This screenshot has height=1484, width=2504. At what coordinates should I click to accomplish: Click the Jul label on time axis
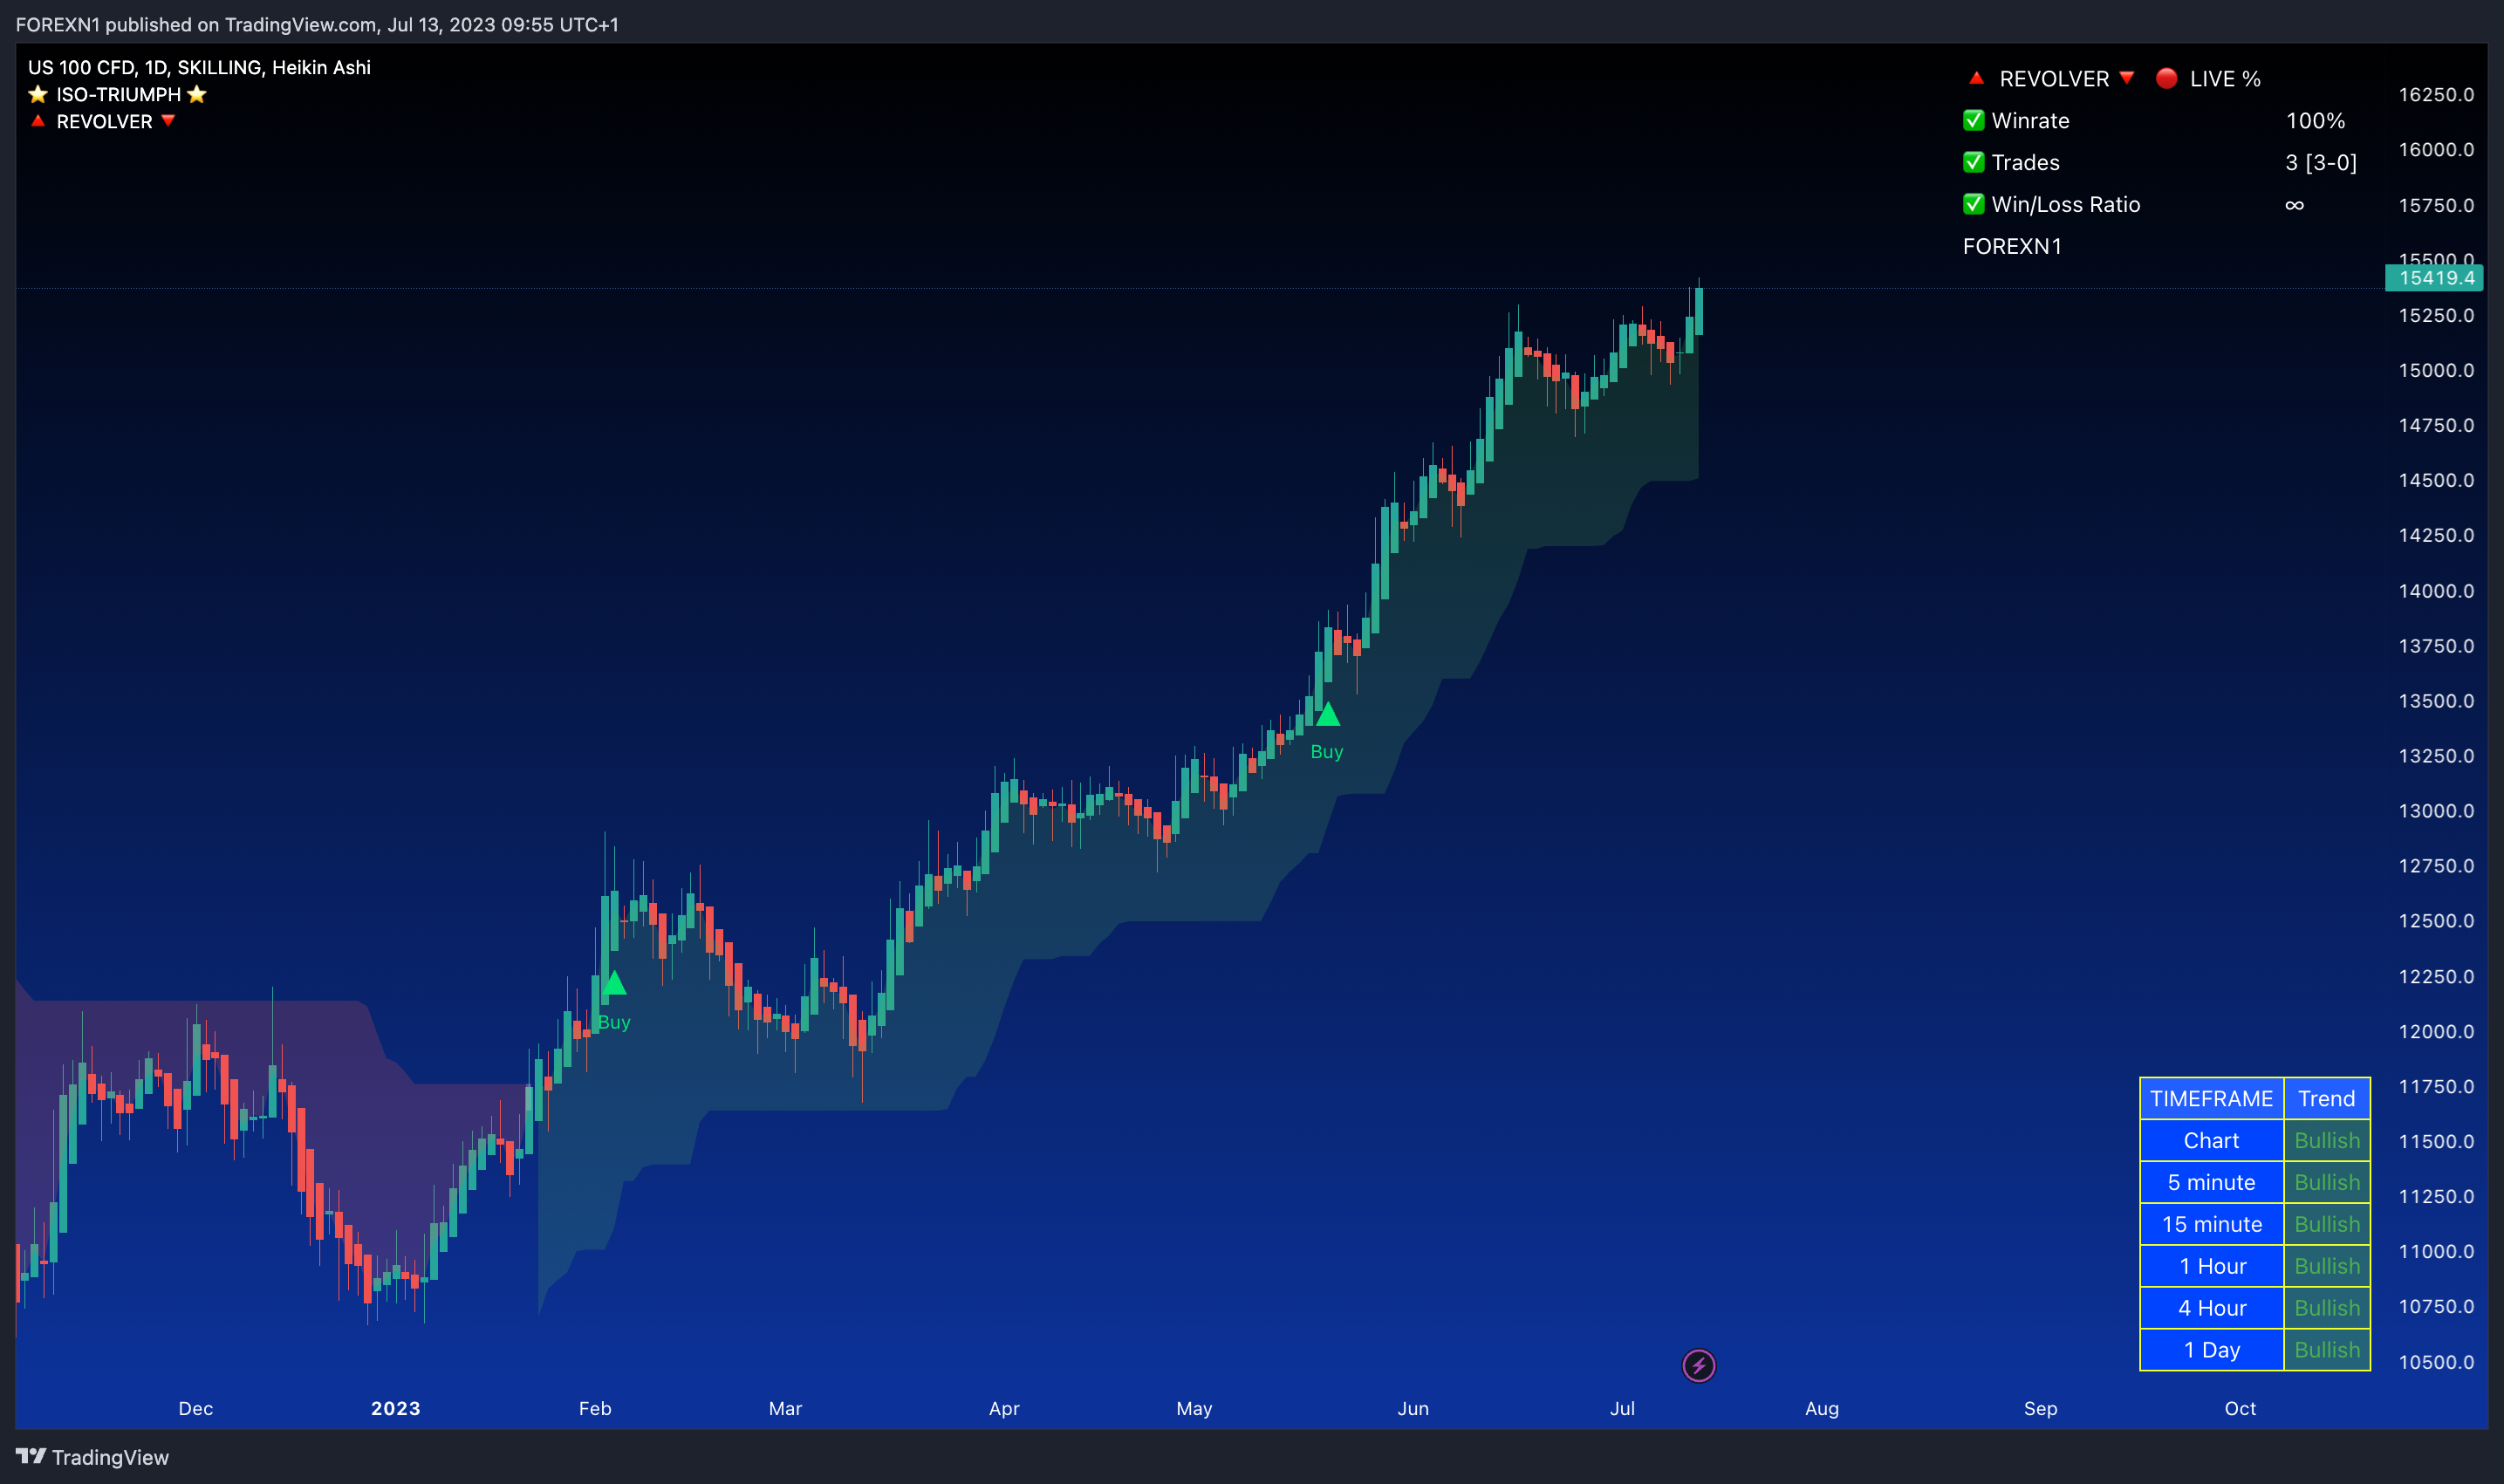click(1622, 1408)
